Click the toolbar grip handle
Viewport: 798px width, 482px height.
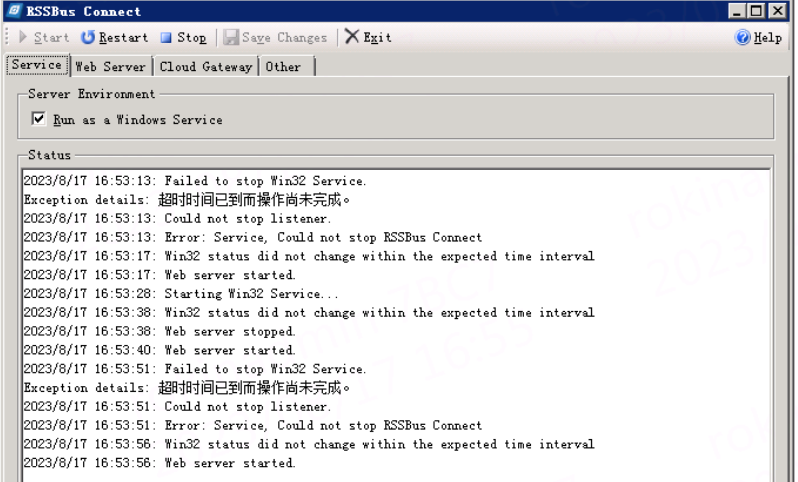point(7,38)
